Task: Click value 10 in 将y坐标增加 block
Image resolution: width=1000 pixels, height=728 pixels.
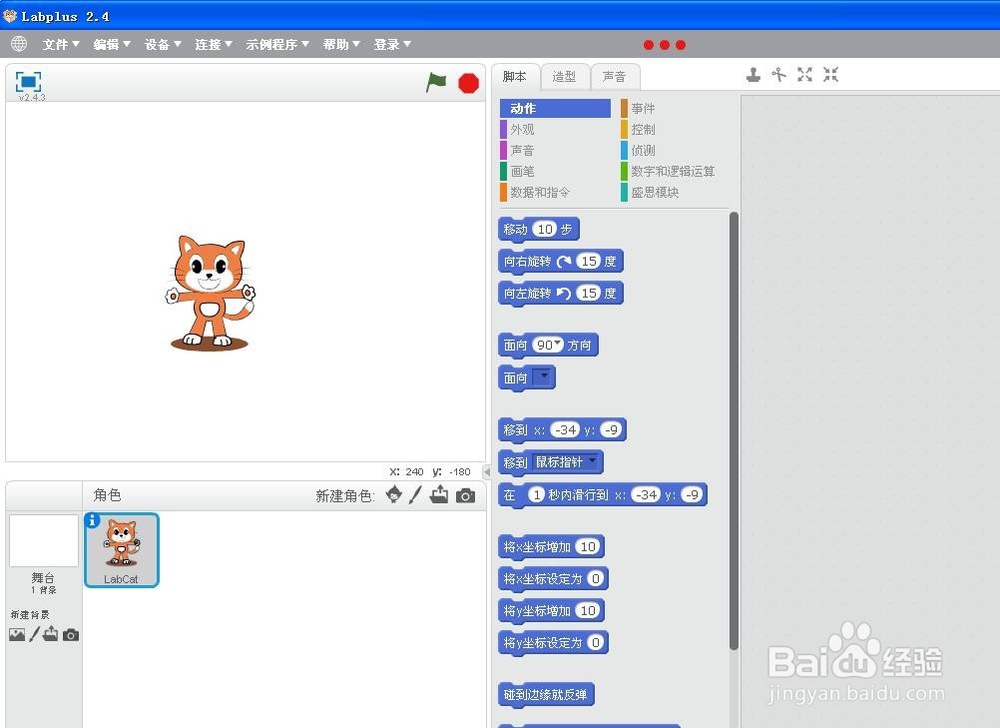Action: point(588,610)
